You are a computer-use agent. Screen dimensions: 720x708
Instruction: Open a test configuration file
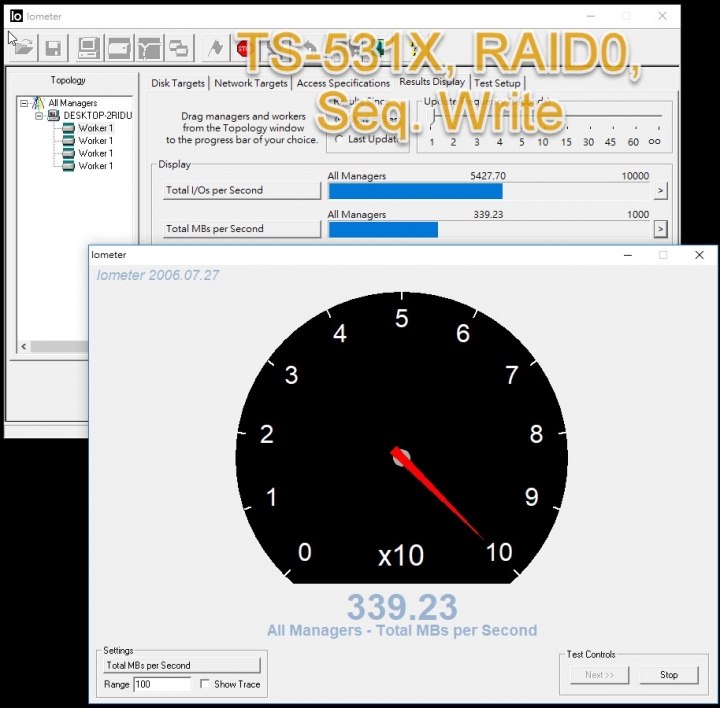(23, 47)
